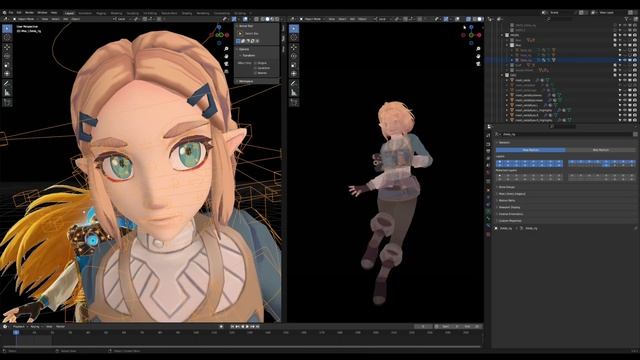The height and width of the screenshot is (360, 640).
Task: Activate the Cursor tool in left viewport
Action: [7, 38]
